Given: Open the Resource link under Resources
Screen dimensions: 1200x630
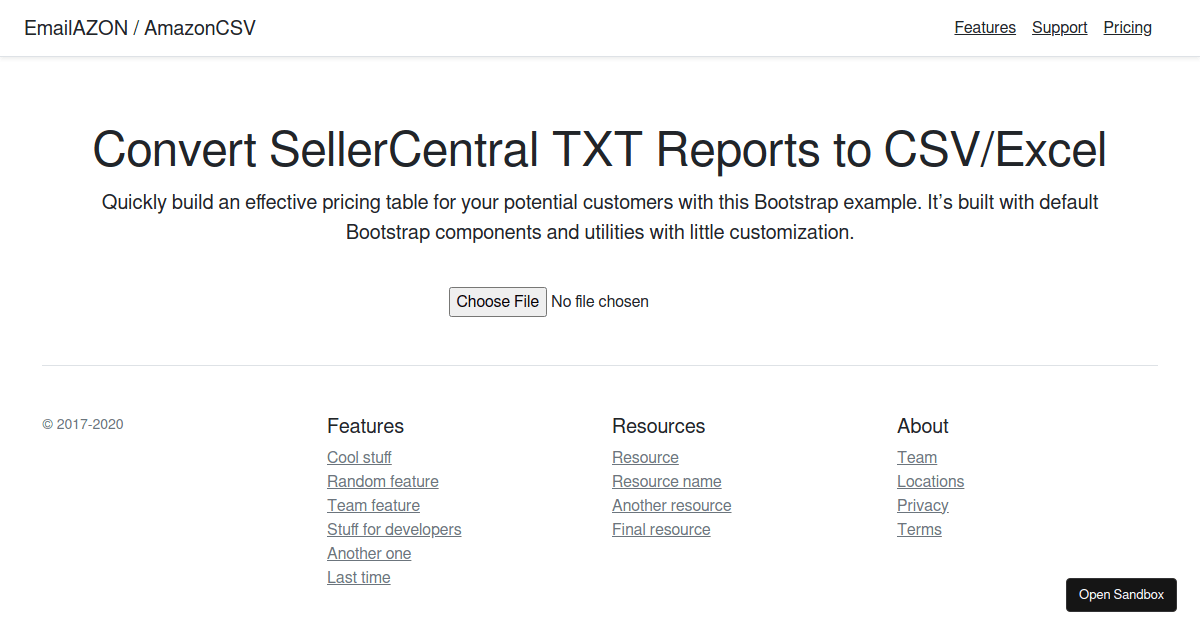Looking at the screenshot, I should point(645,457).
